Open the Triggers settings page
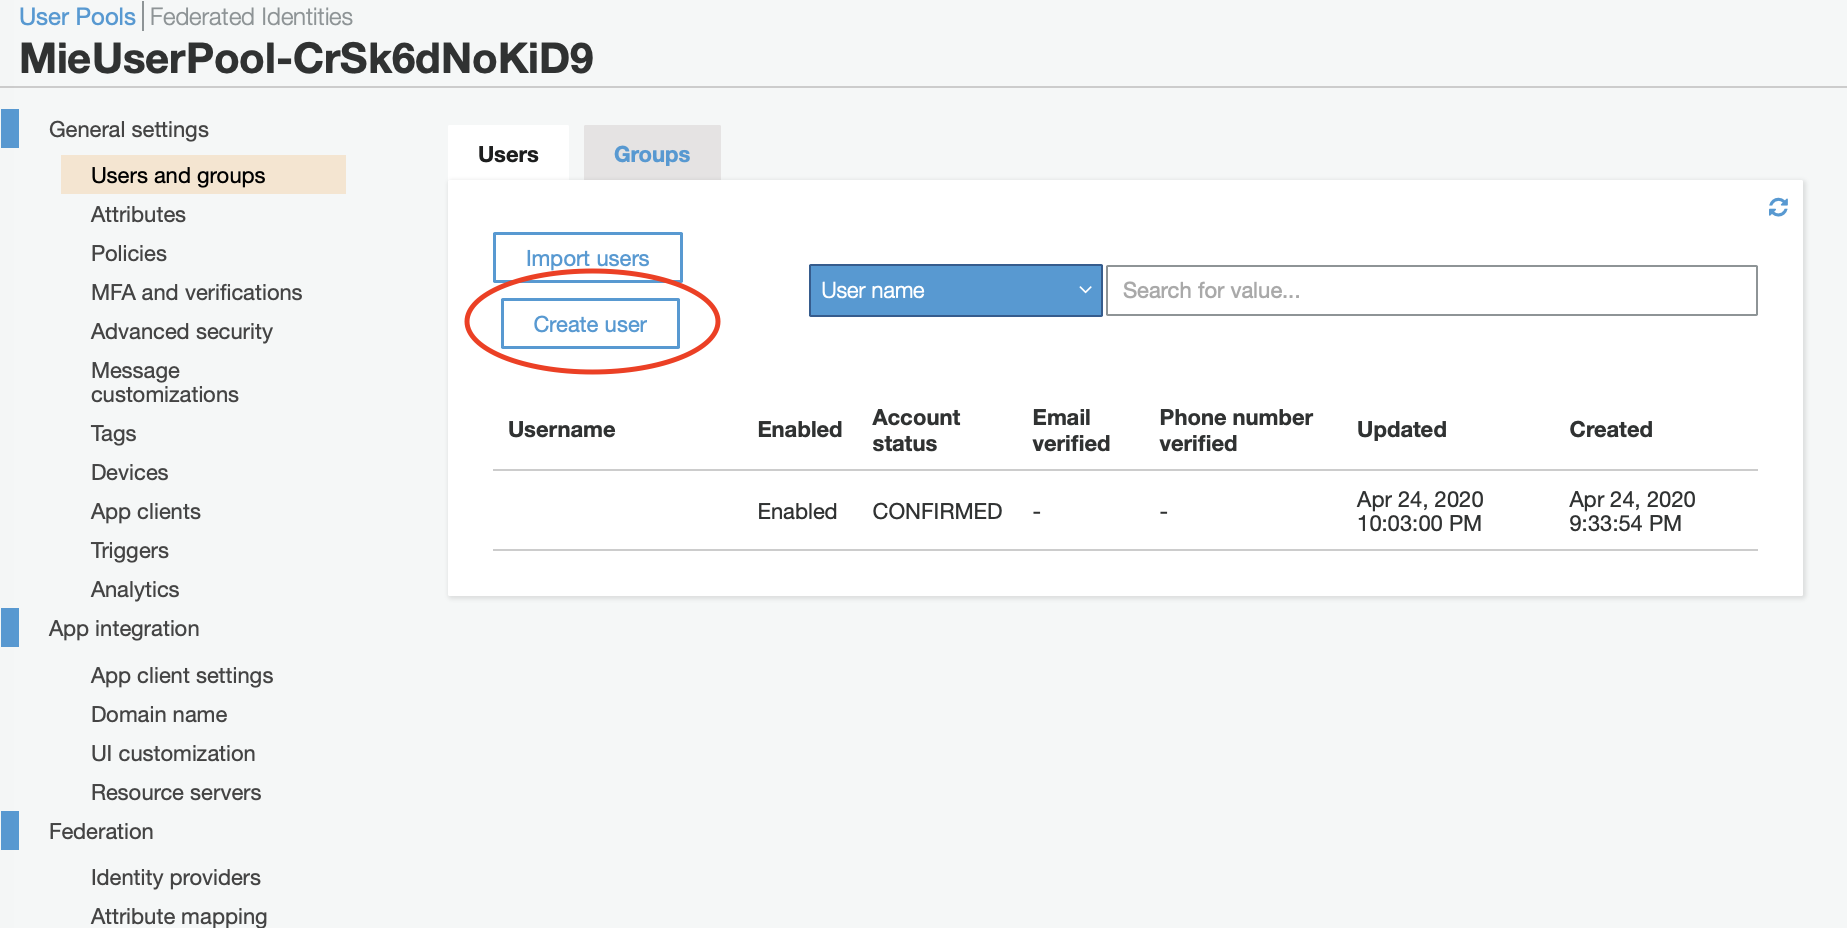Viewport: 1847px width, 928px height. coord(130,550)
